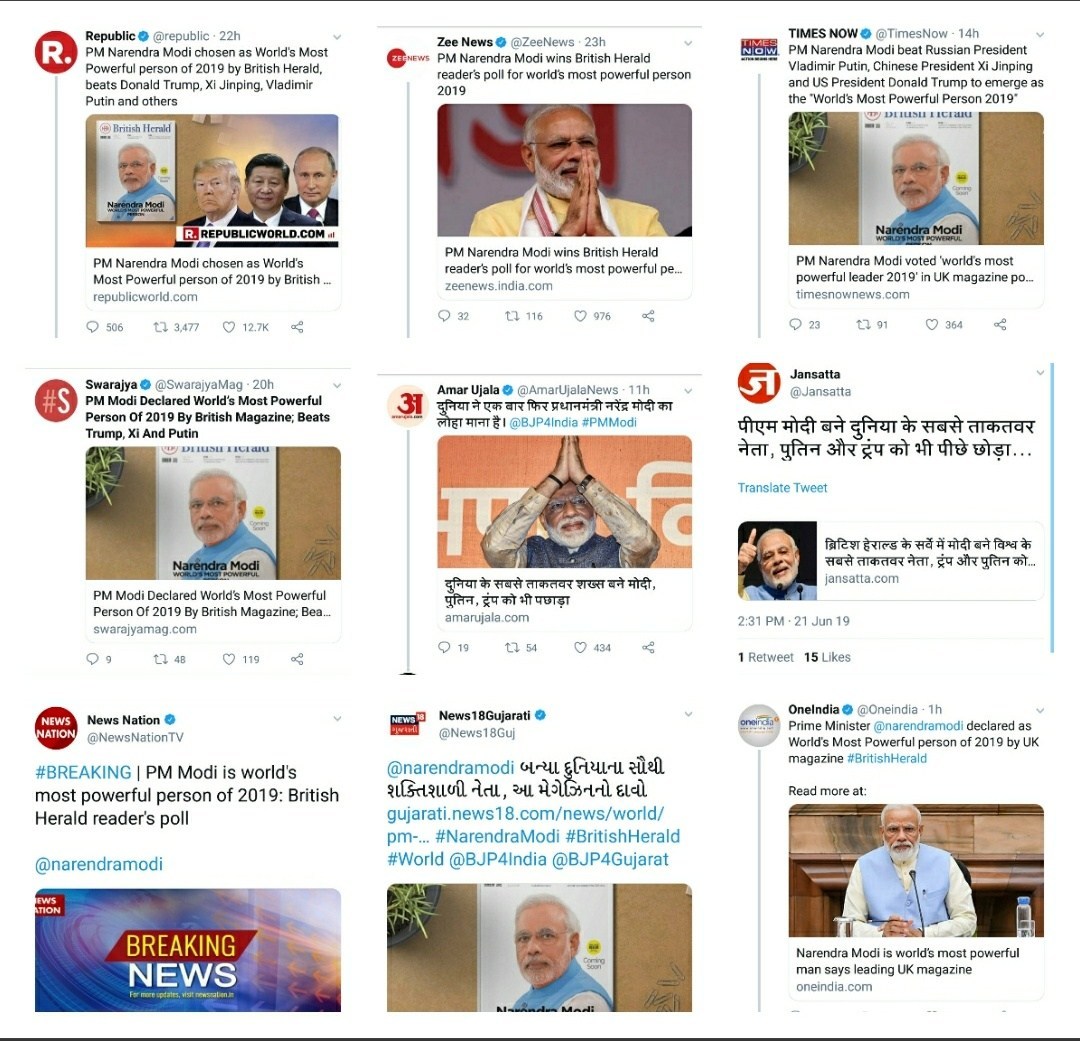Viewport: 1080px width, 1041px height.
Task: Open caret menu on OneIndia tweet
Action: 1040,710
